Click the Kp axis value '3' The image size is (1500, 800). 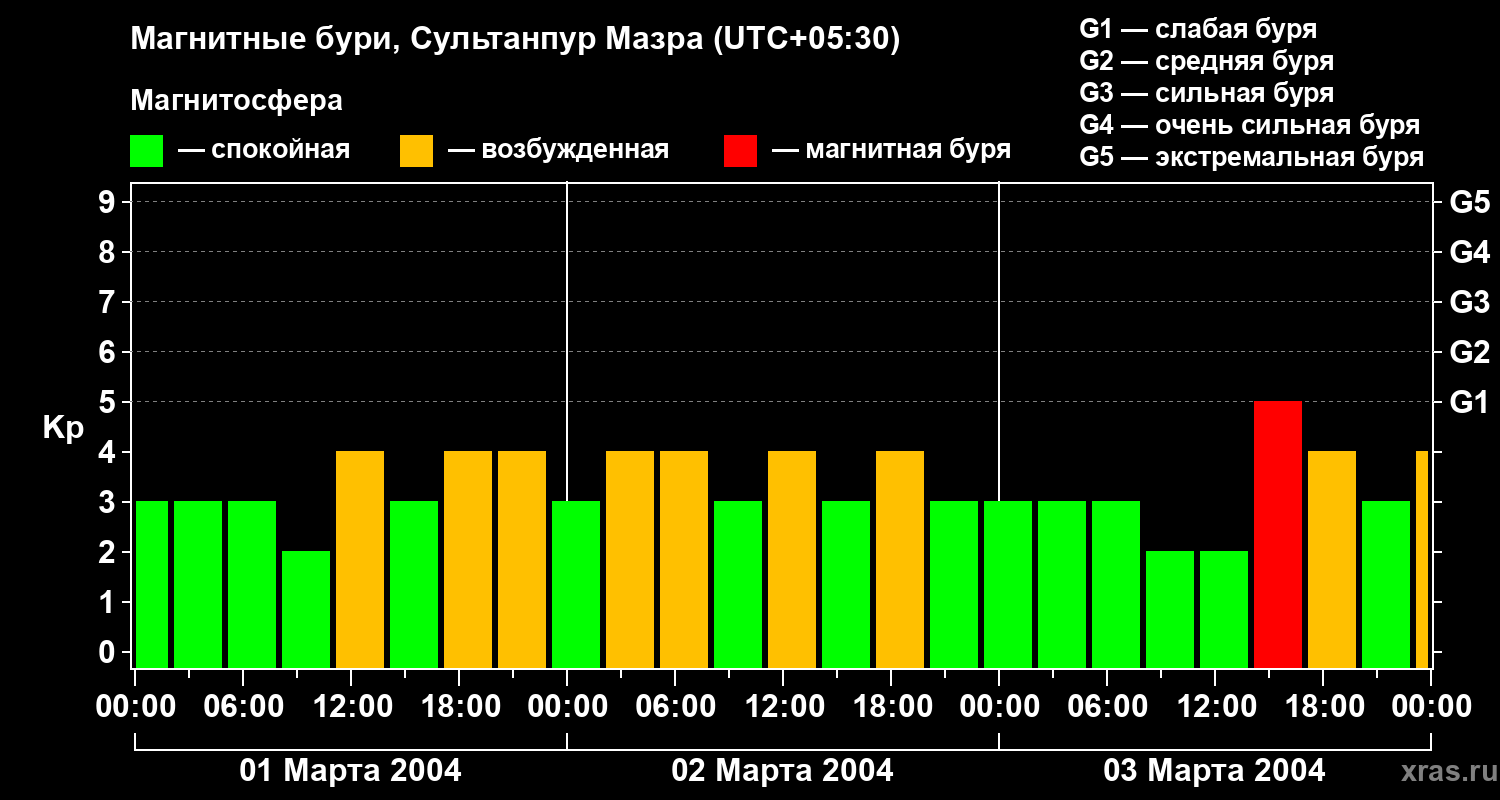tap(109, 502)
